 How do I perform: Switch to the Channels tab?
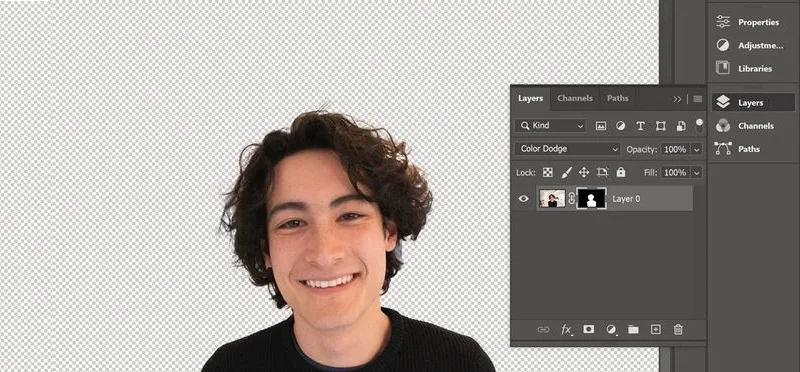coord(575,98)
